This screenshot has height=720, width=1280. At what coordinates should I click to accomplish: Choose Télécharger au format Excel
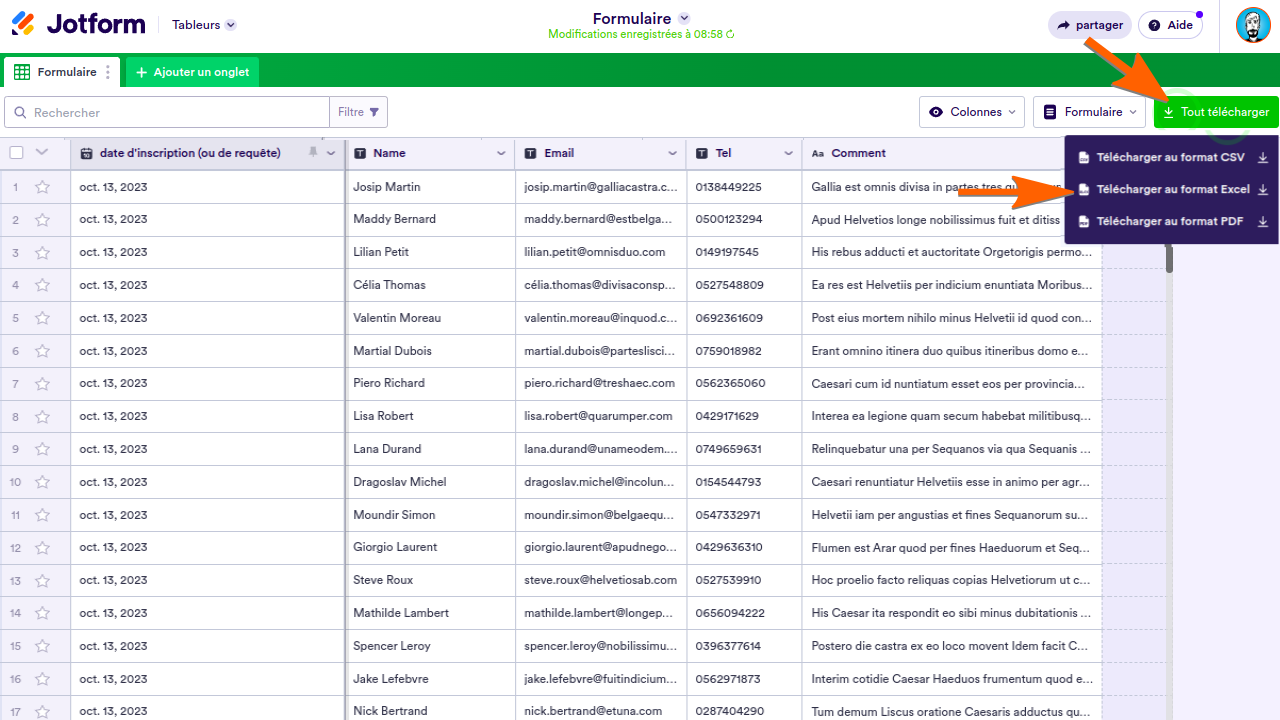(1172, 189)
